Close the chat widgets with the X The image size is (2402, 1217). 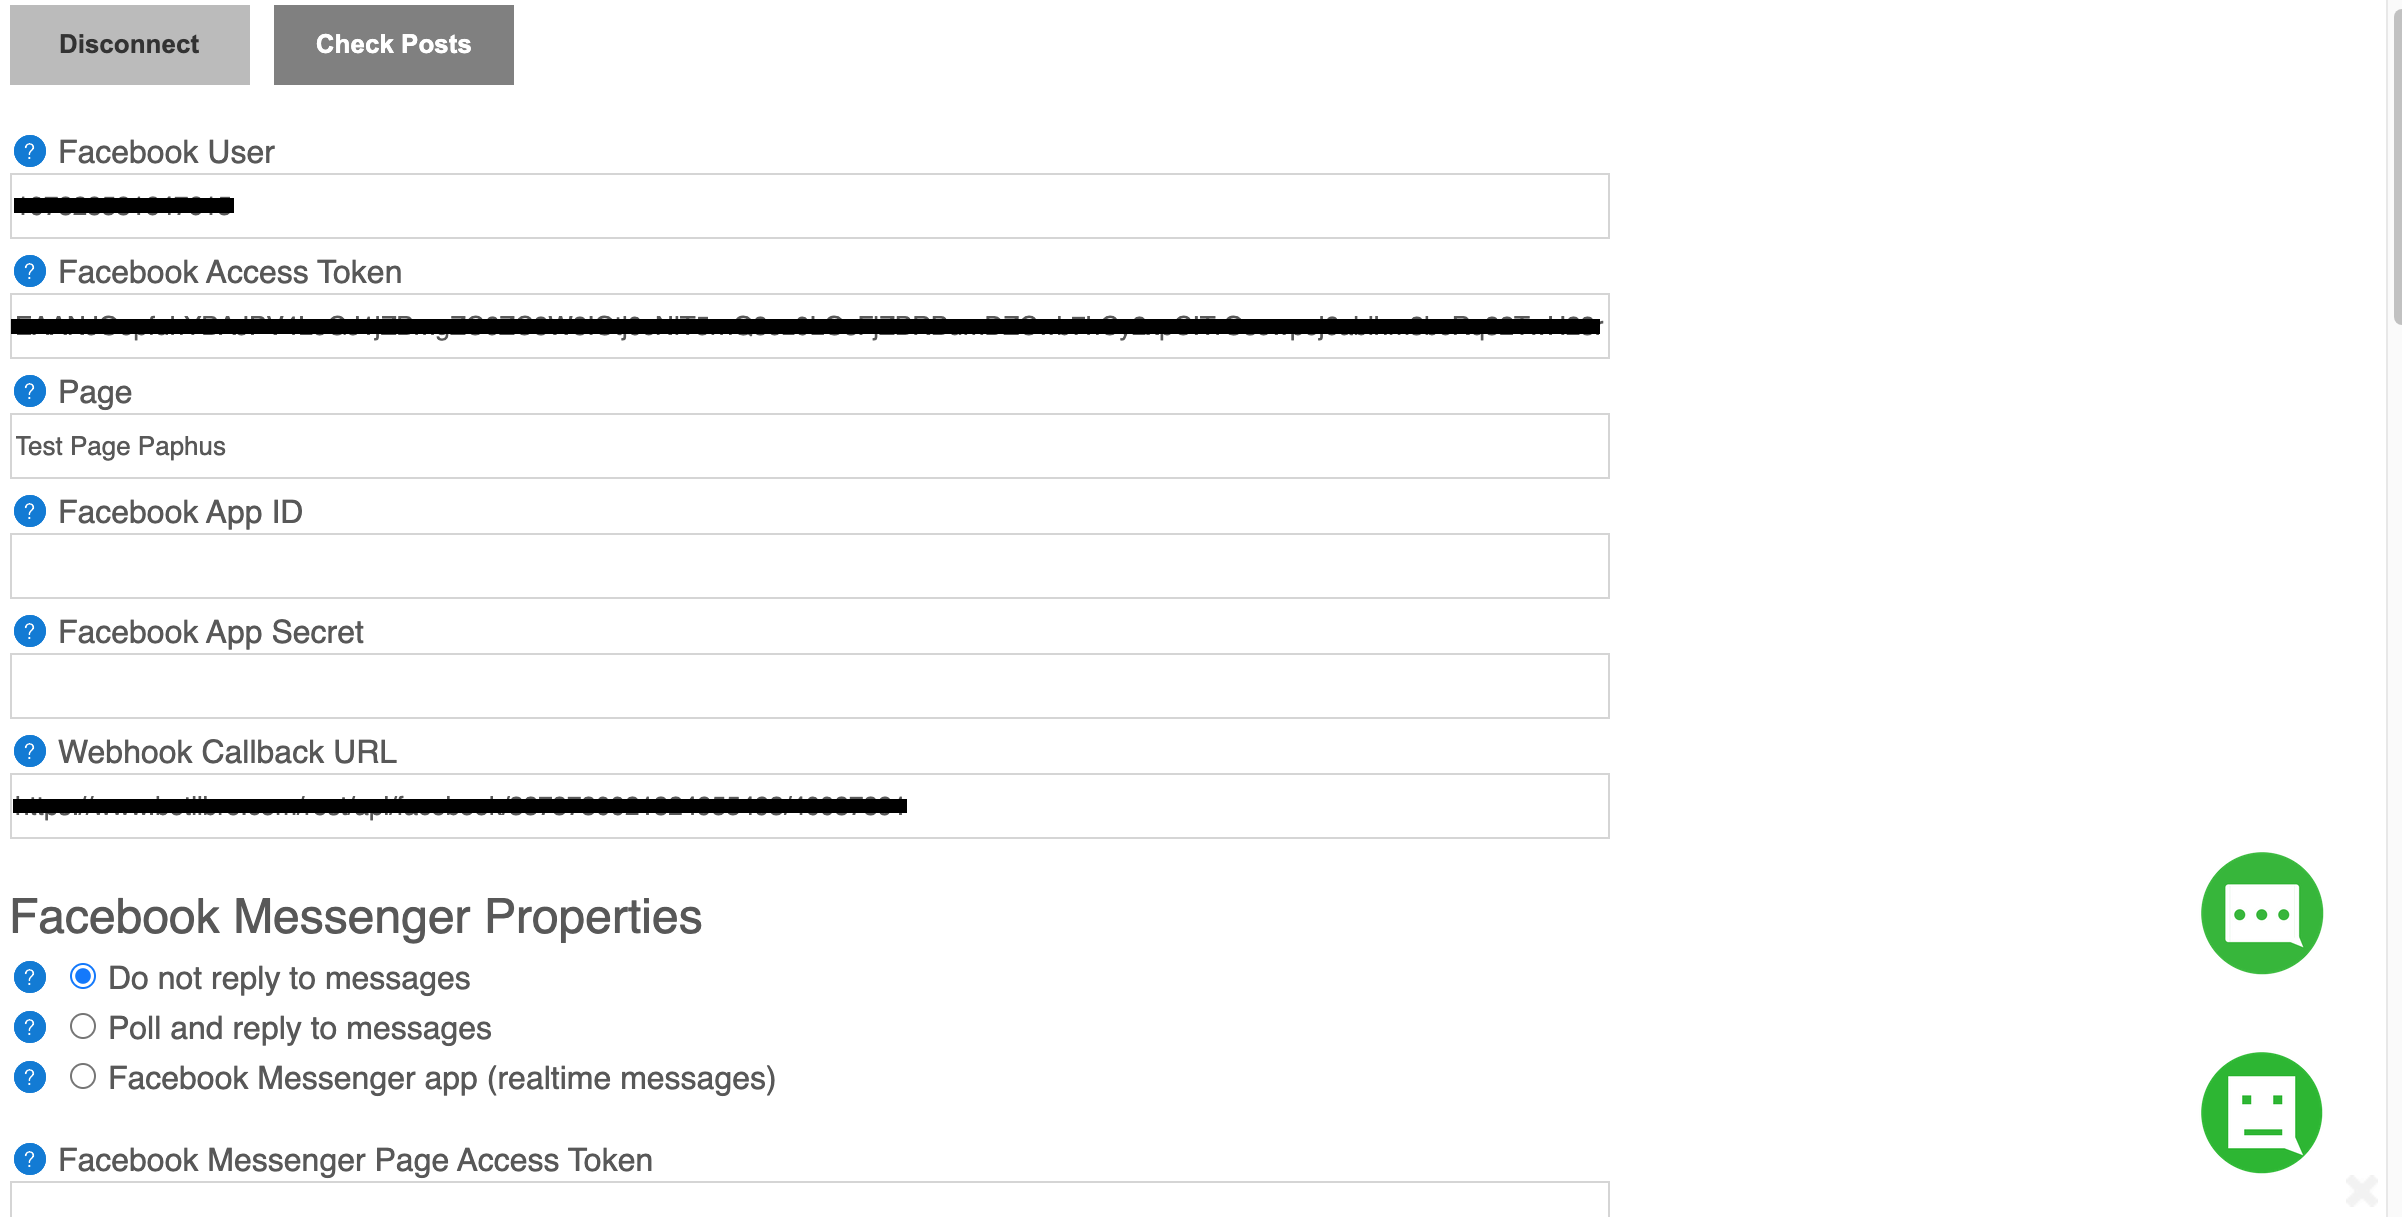coord(2362,1190)
